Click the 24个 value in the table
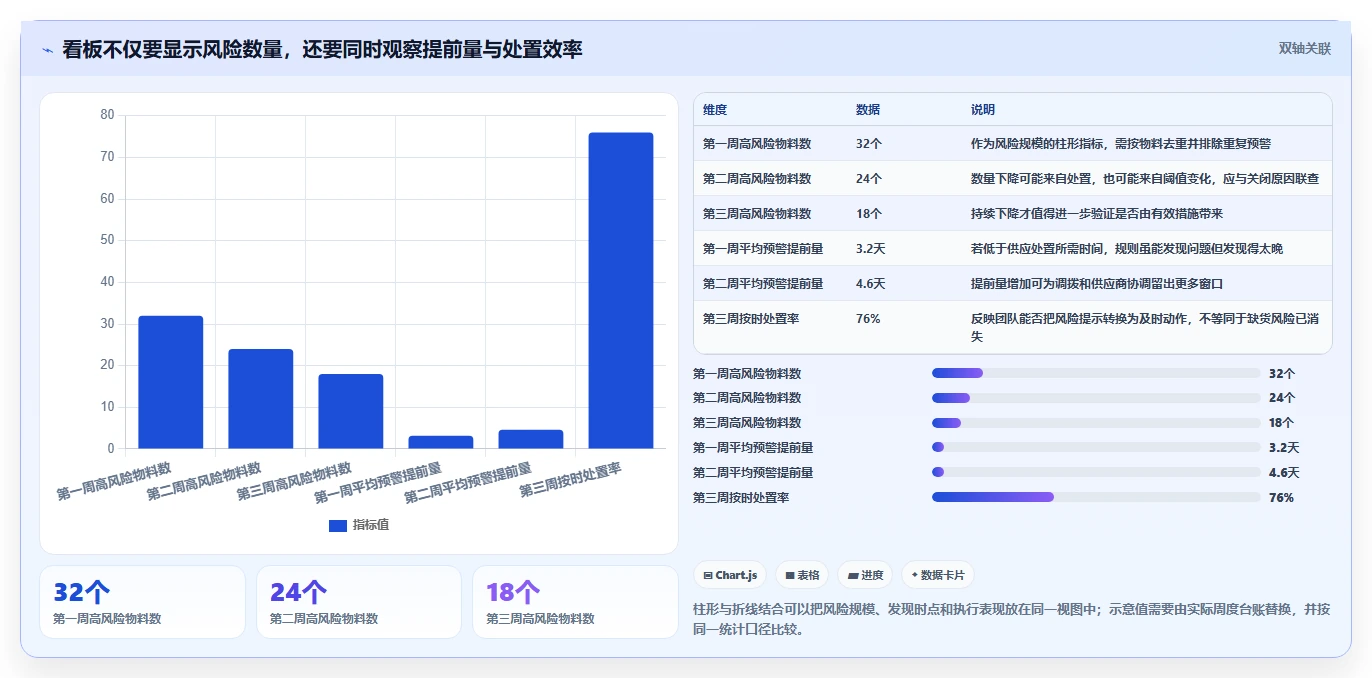Screen dimensions: 1372x678 869,179
